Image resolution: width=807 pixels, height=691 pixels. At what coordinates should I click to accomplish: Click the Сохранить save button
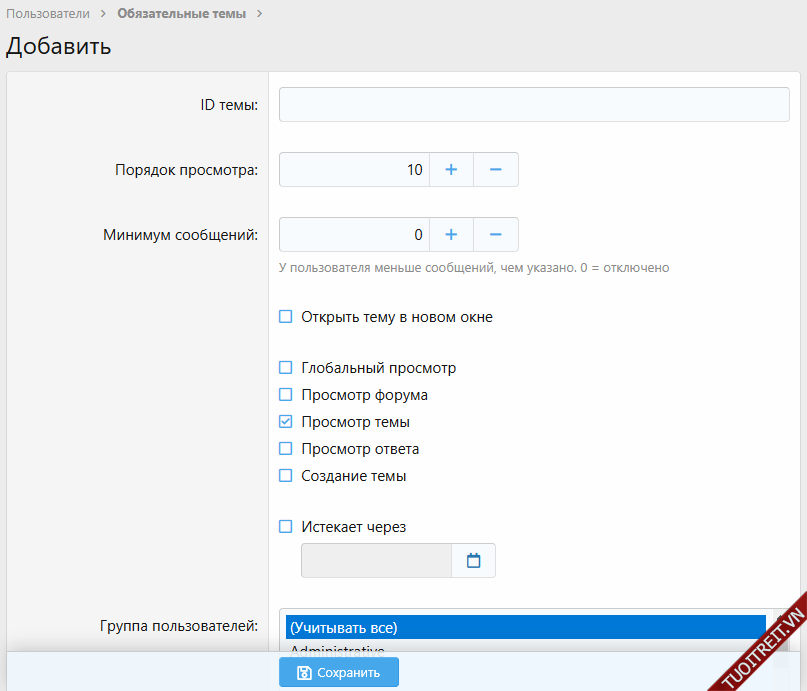click(x=339, y=673)
